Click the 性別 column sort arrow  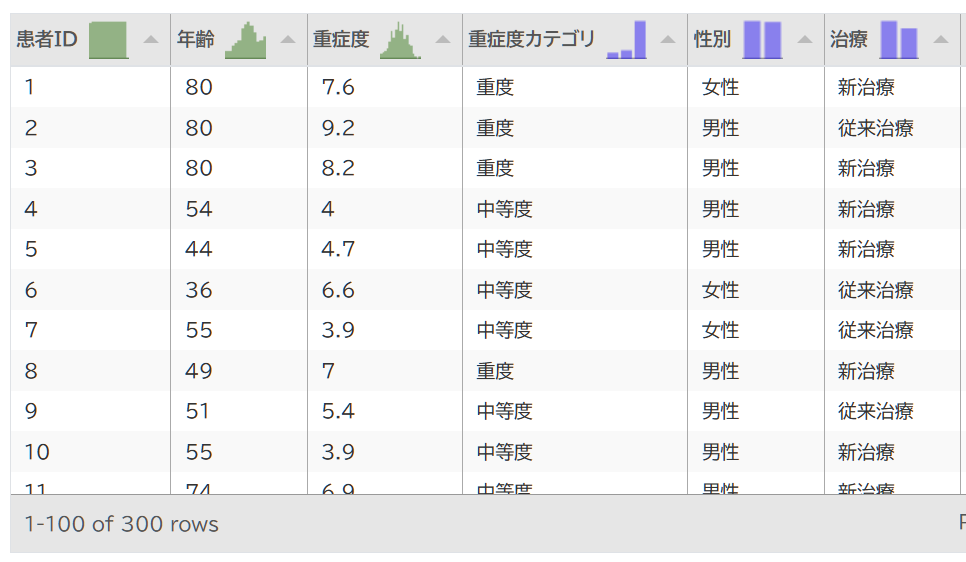pyautogui.click(x=804, y=40)
